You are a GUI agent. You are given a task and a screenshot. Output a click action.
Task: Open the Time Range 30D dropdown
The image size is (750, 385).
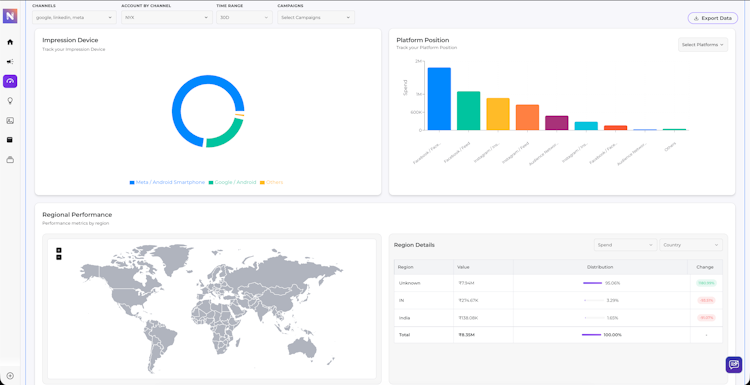(244, 17)
